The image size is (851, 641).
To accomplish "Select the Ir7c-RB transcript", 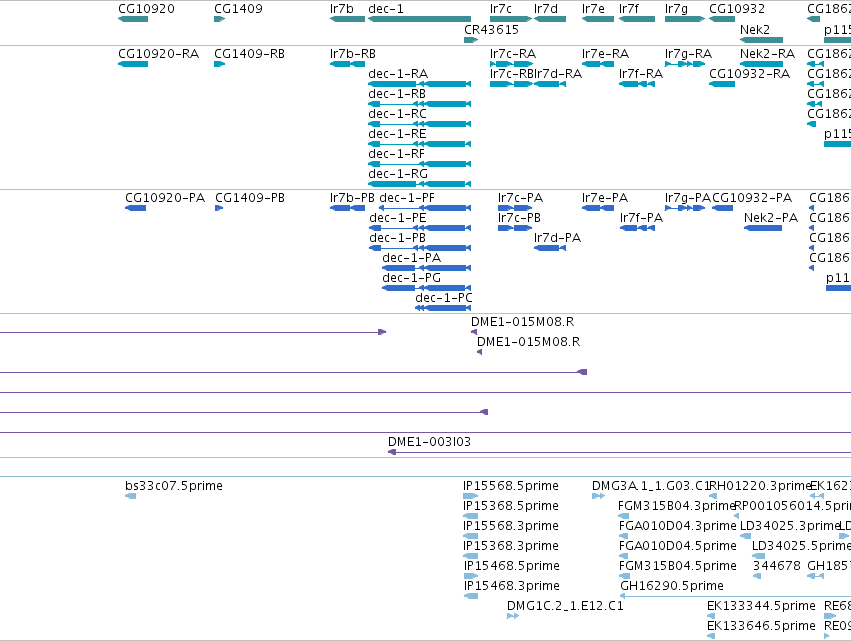I will (x=512, y=74).
